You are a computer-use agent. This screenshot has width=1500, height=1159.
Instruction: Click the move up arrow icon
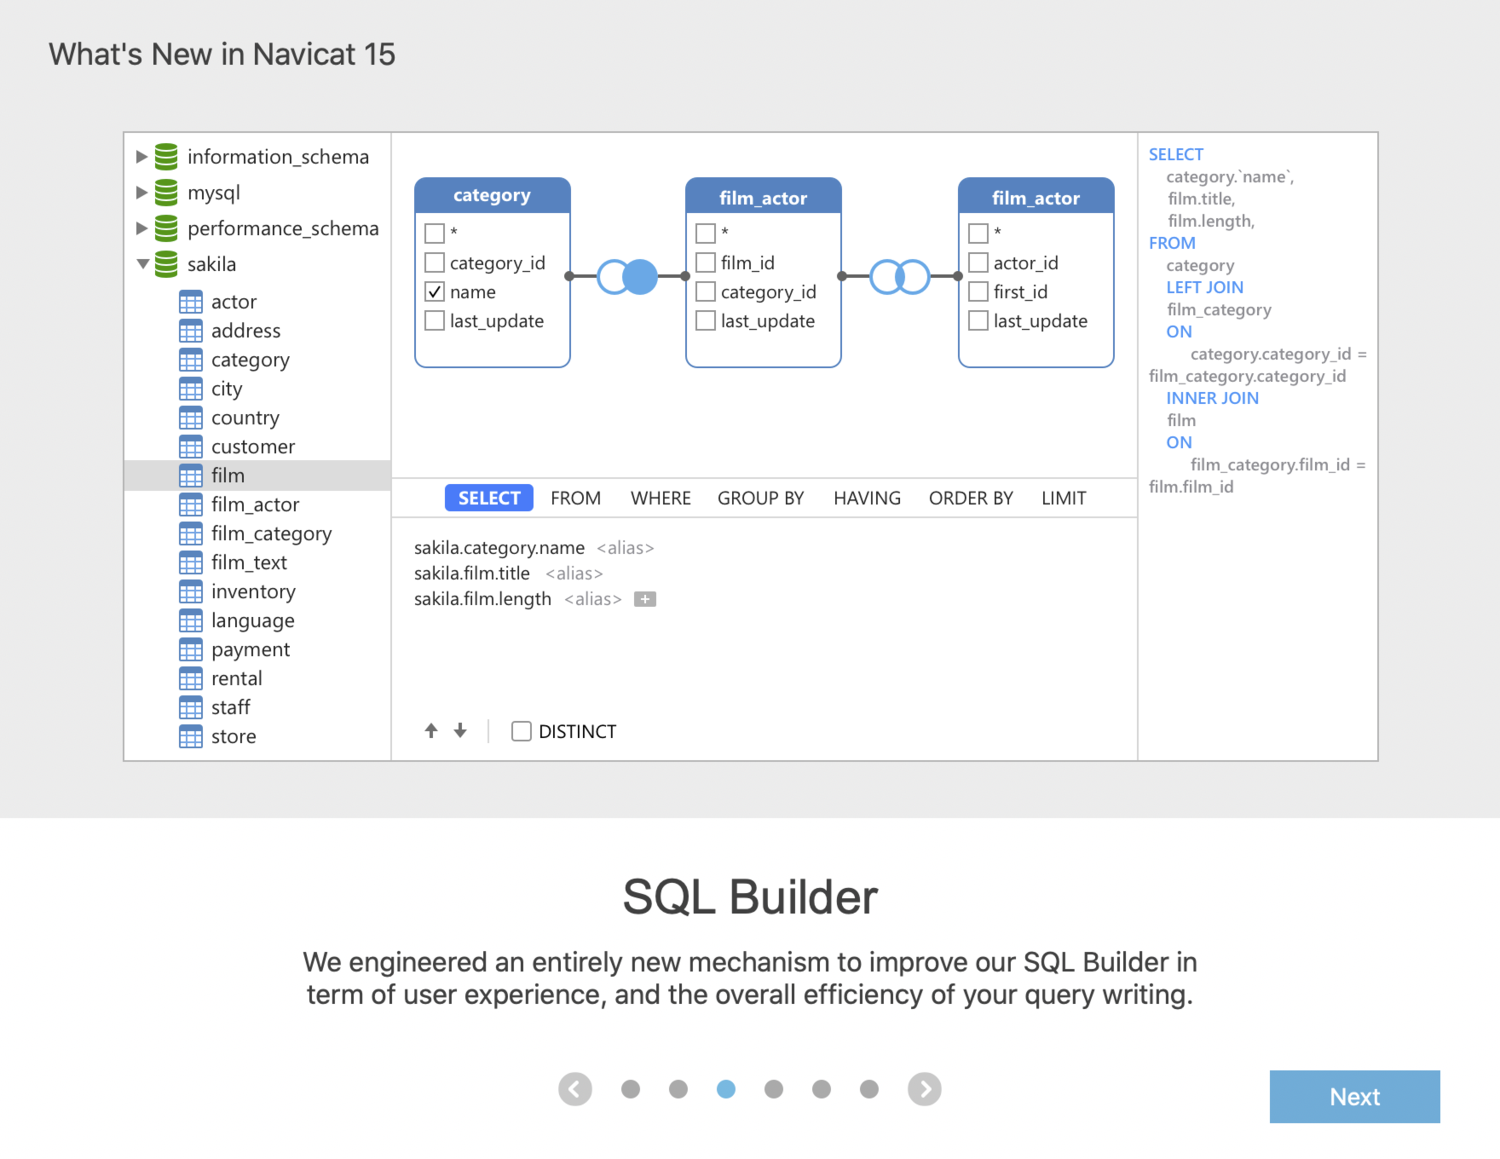click(431, 731)
